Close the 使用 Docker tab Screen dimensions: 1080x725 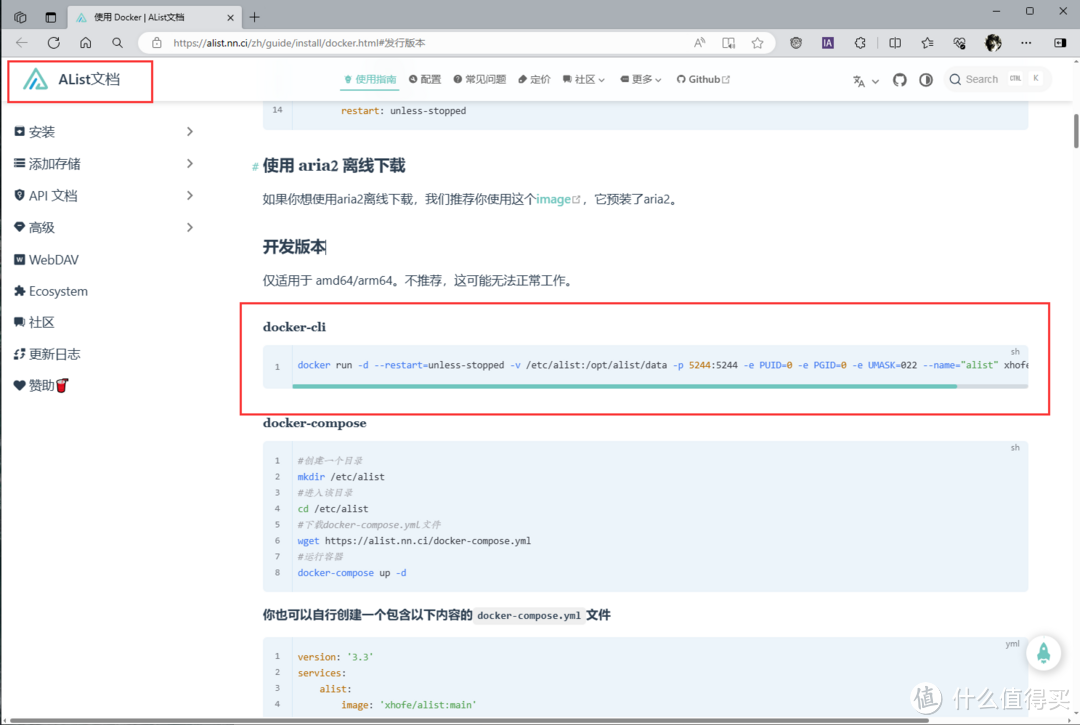[231, 17]
